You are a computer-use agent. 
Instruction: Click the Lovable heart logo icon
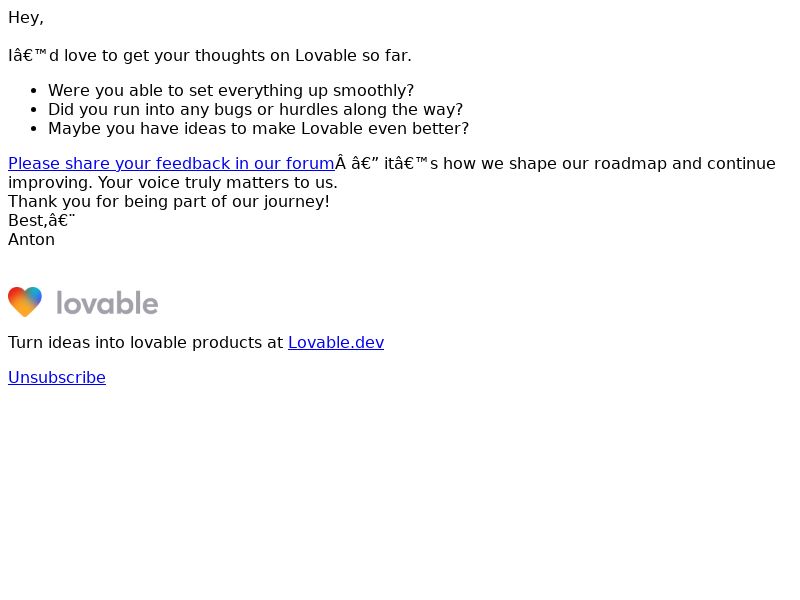[x=25, y=302]
